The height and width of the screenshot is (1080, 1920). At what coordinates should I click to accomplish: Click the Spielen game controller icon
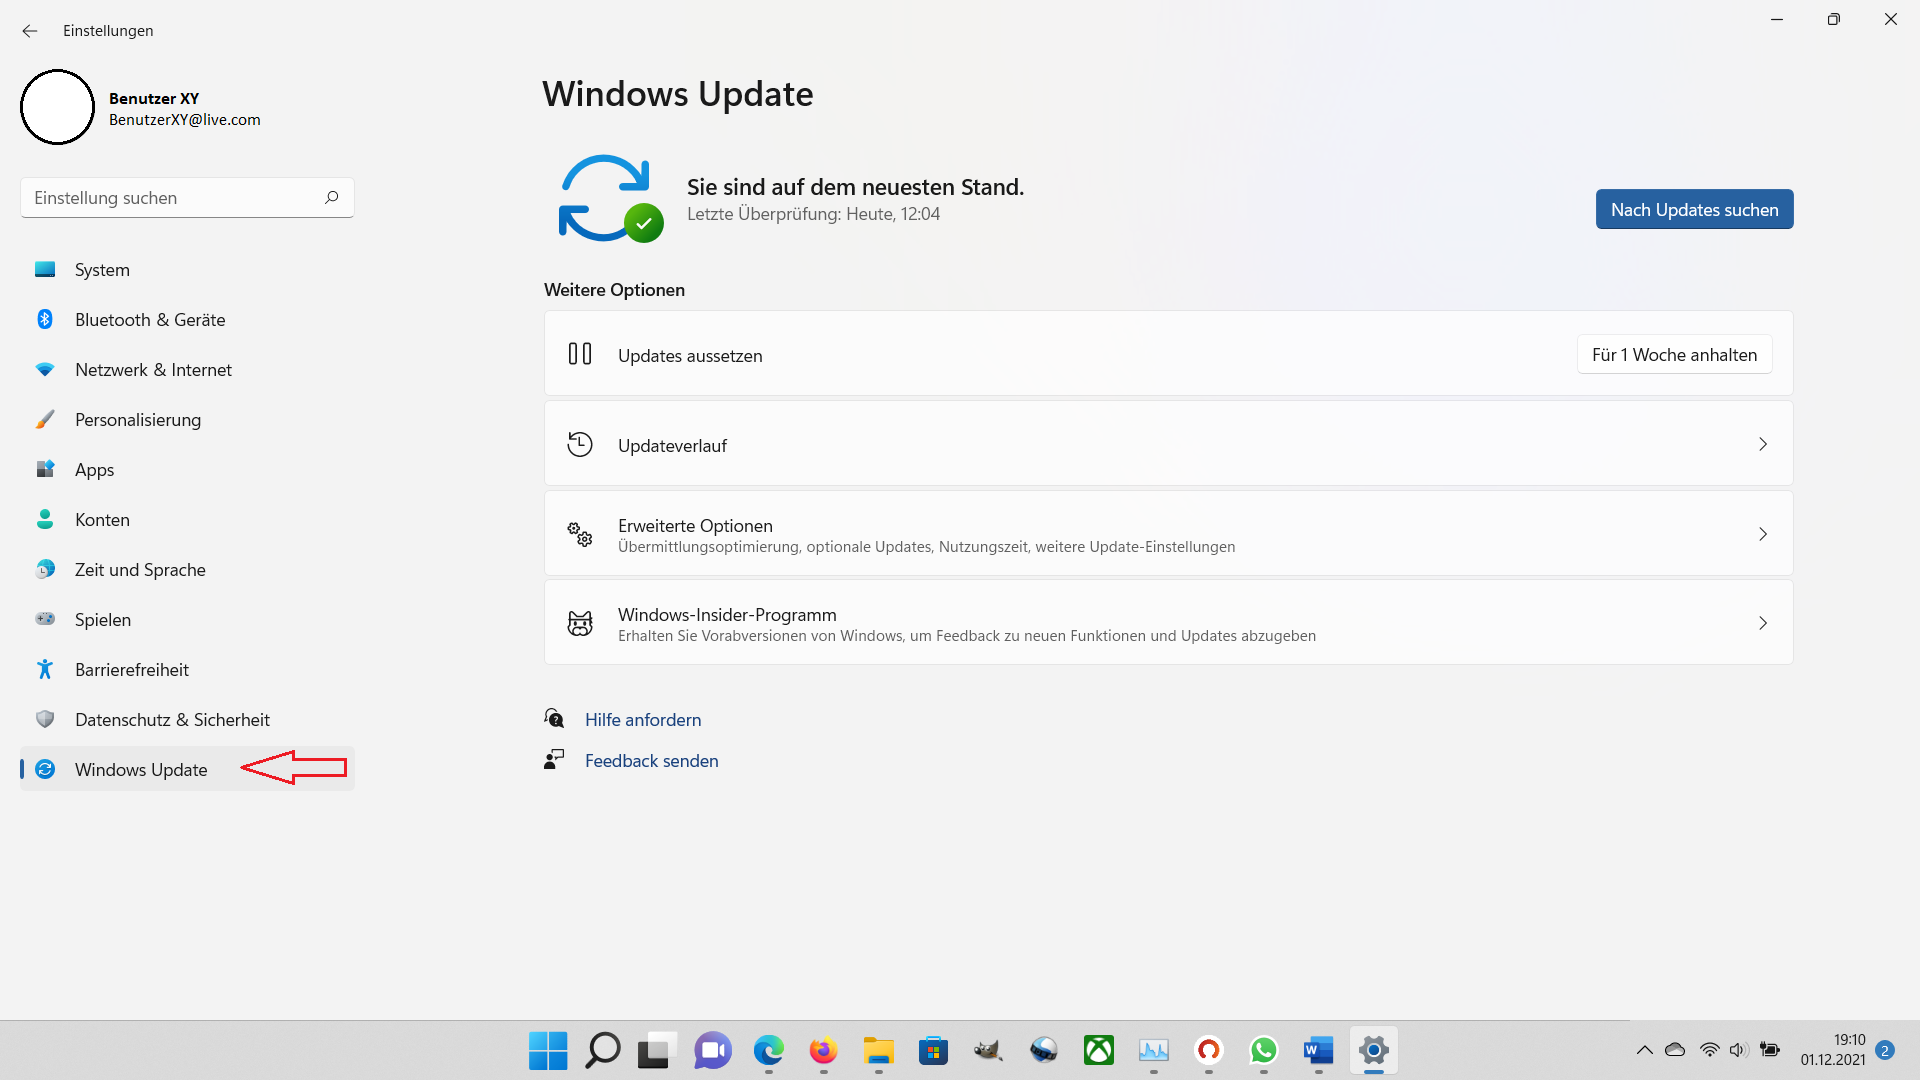click(45, 619)
